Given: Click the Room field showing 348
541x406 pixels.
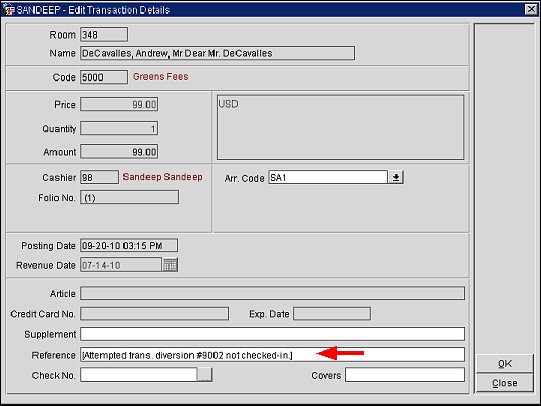Looking at the screenshot, I should pyautogui.click(x=104, y=34).
